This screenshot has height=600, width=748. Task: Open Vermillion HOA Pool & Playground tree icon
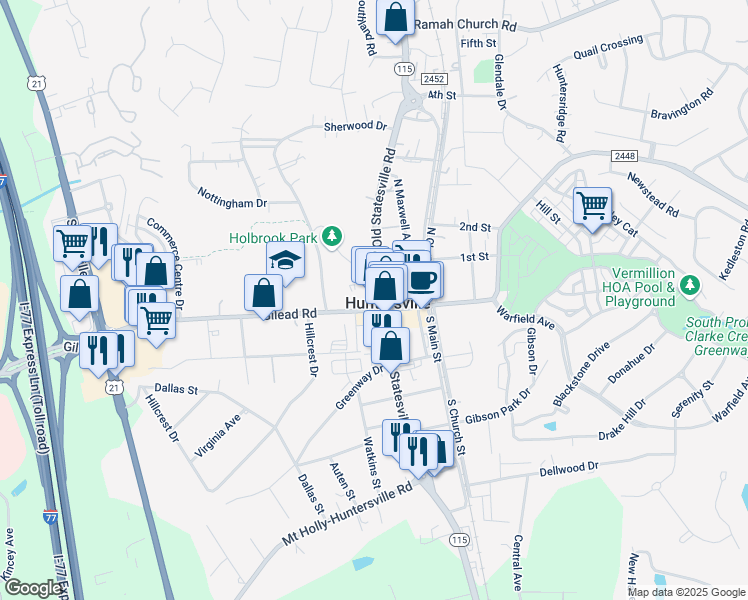point(689,285)
